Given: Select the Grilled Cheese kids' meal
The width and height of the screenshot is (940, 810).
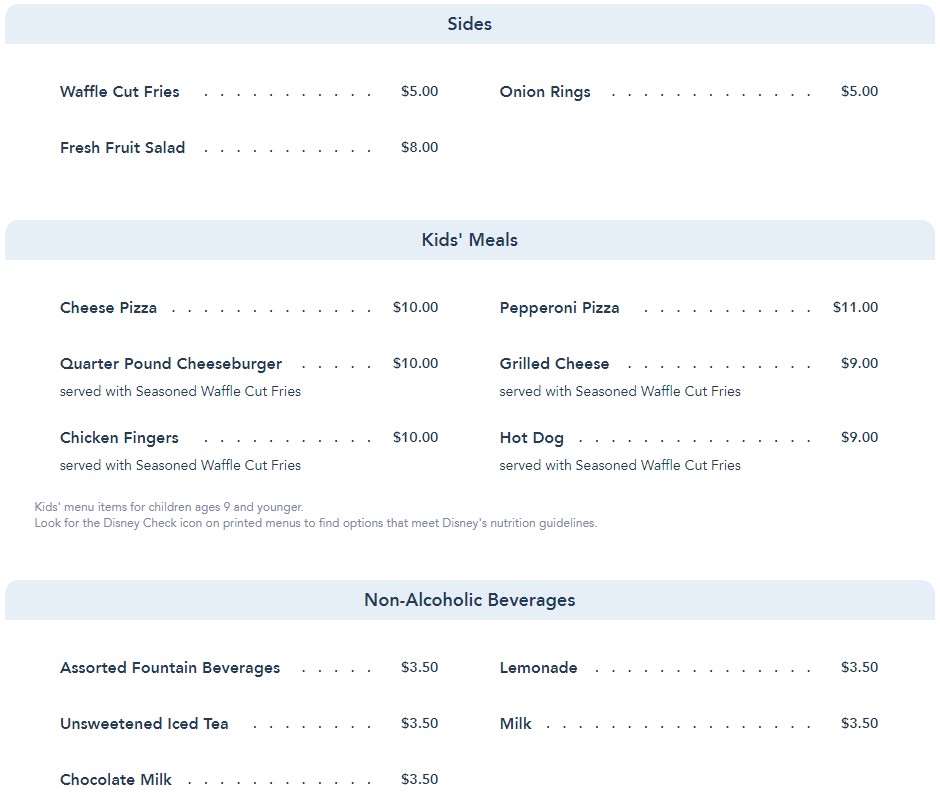Looking at the screenshot, I should point(554,364).
